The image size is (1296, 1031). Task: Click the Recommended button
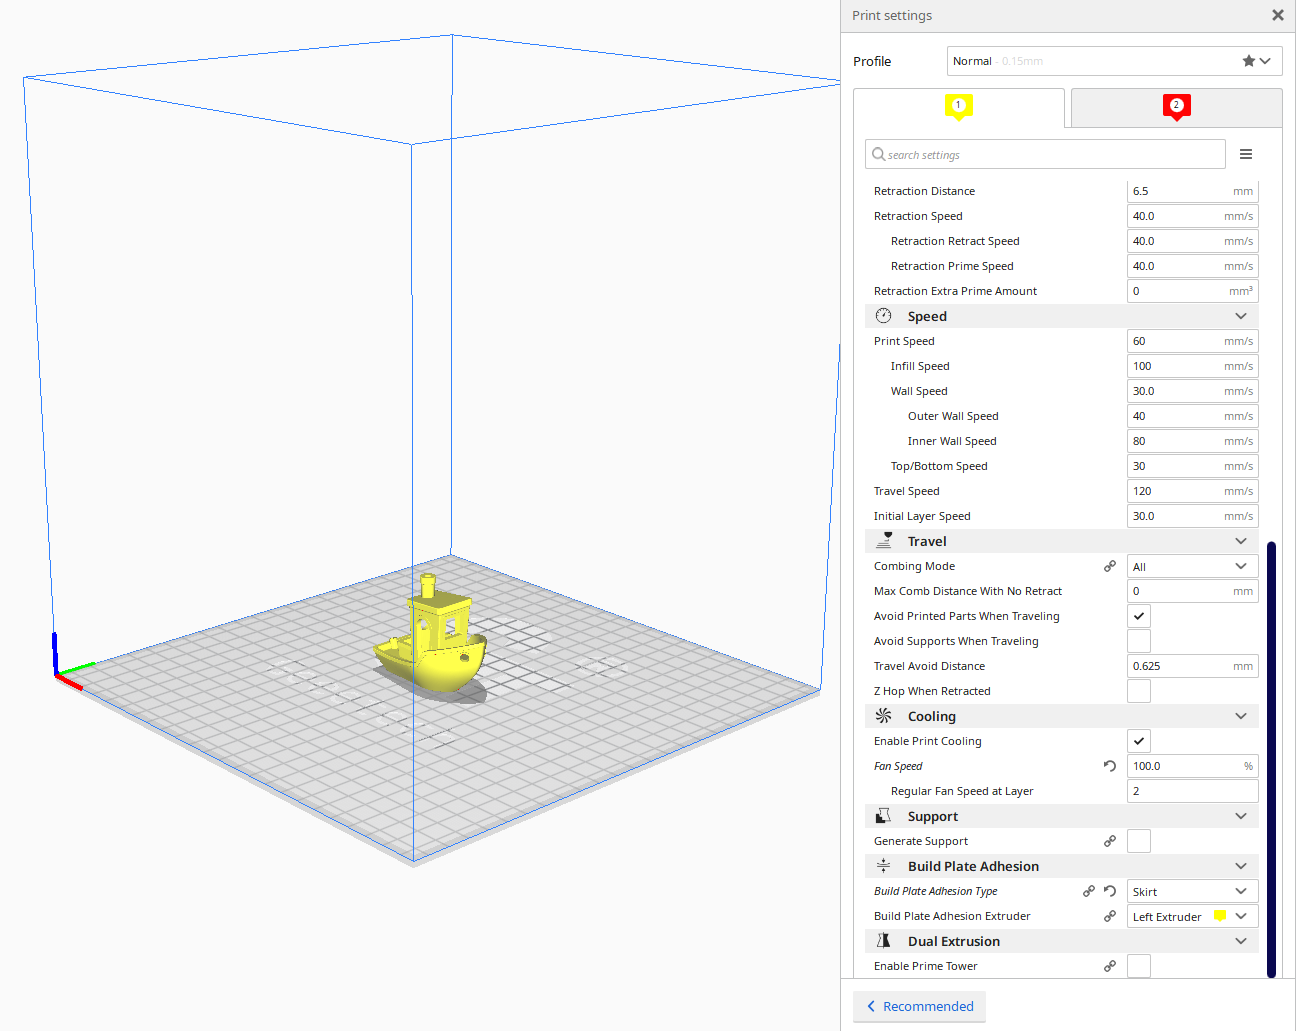coord(919,1006)
